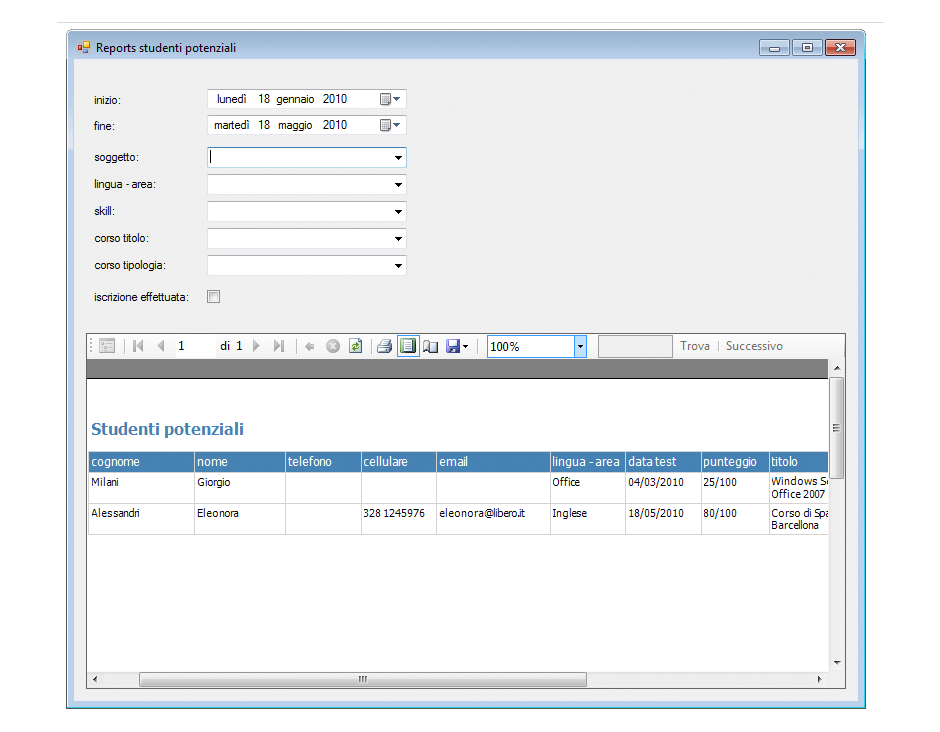Go to first page of report
The width and height of the screenshot is (940, 732).
click(138, 346)
